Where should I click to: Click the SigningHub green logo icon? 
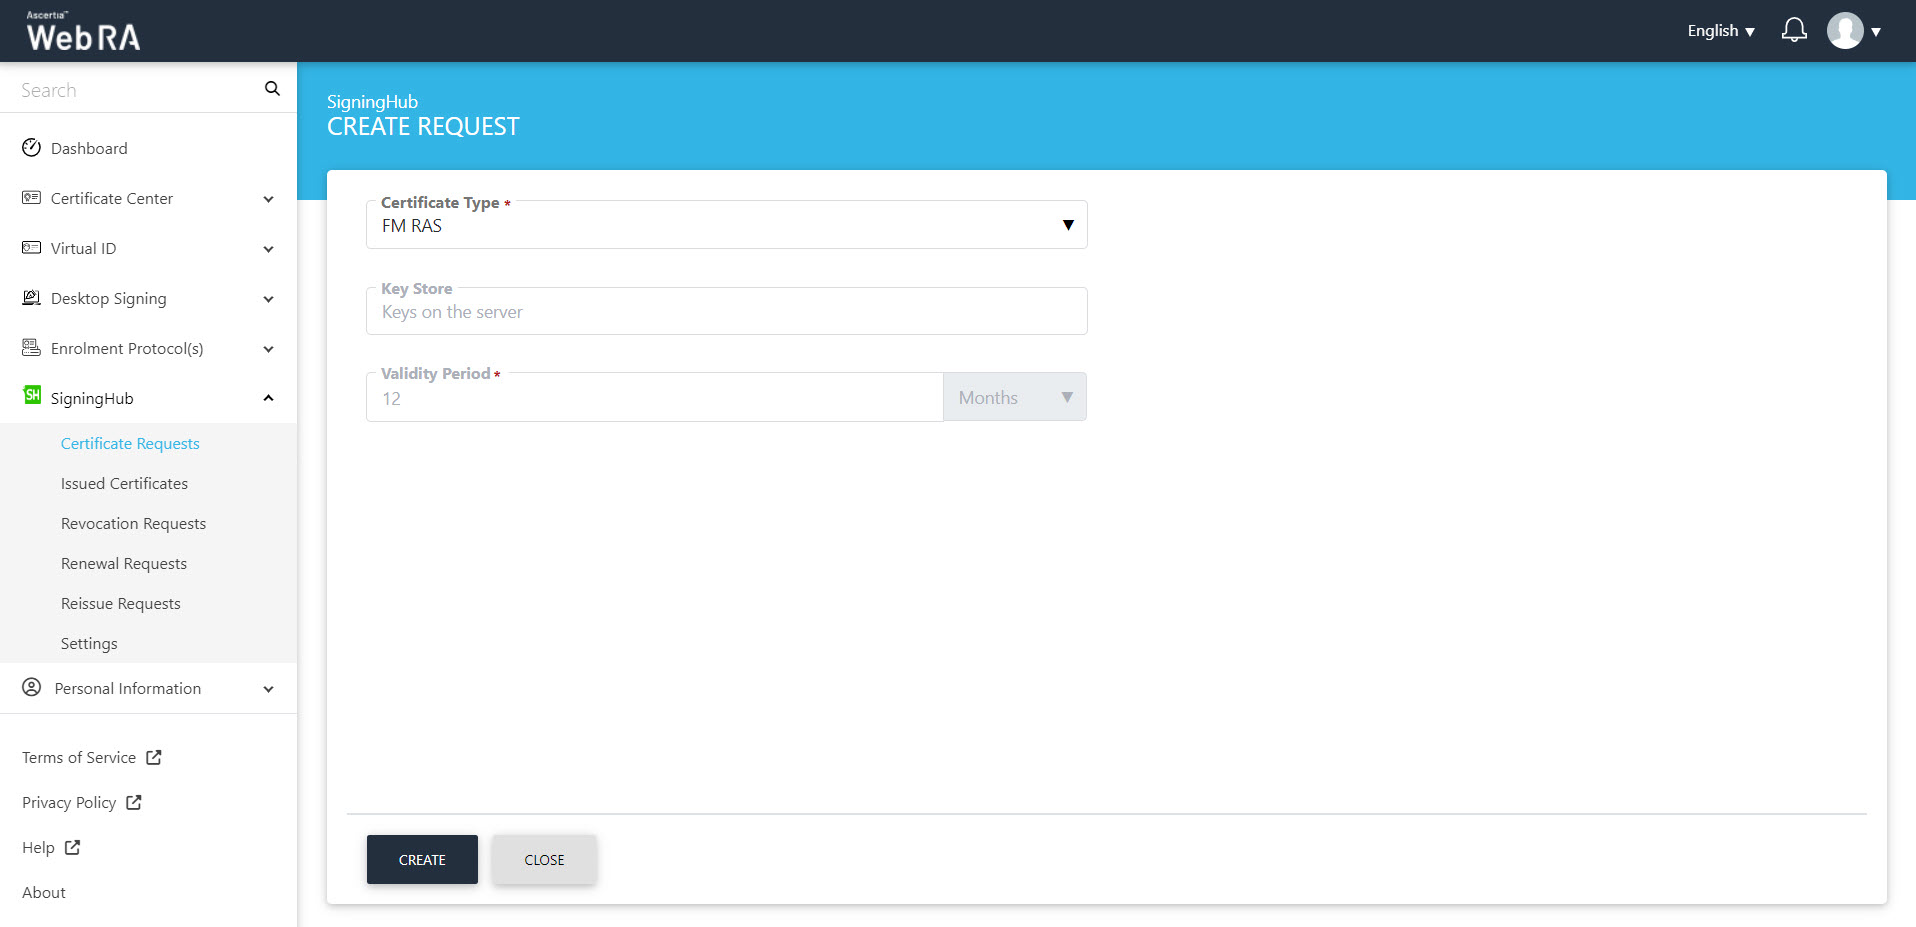pyautogui.click(x=32, y=396)
